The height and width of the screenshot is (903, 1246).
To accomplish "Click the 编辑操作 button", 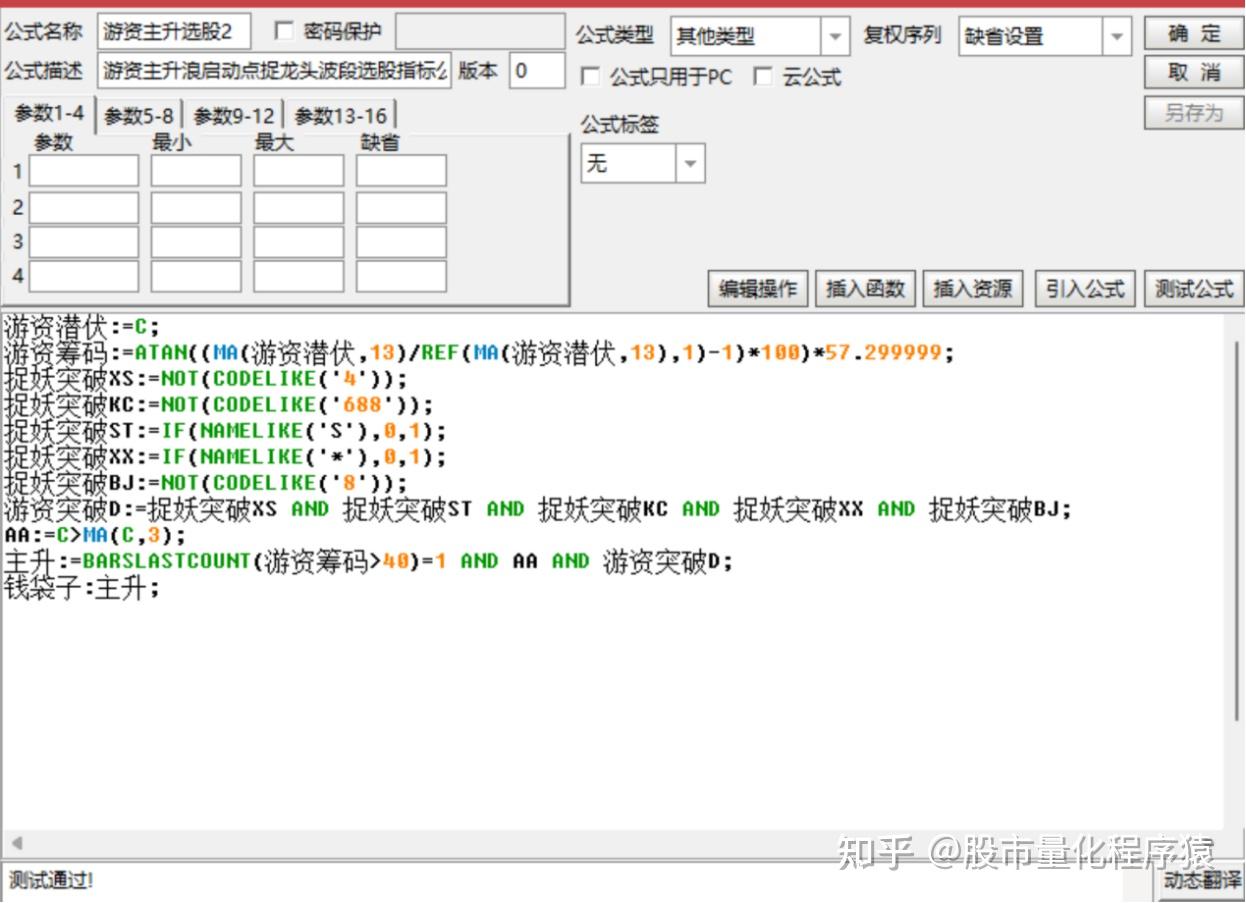I will (758, 289).
